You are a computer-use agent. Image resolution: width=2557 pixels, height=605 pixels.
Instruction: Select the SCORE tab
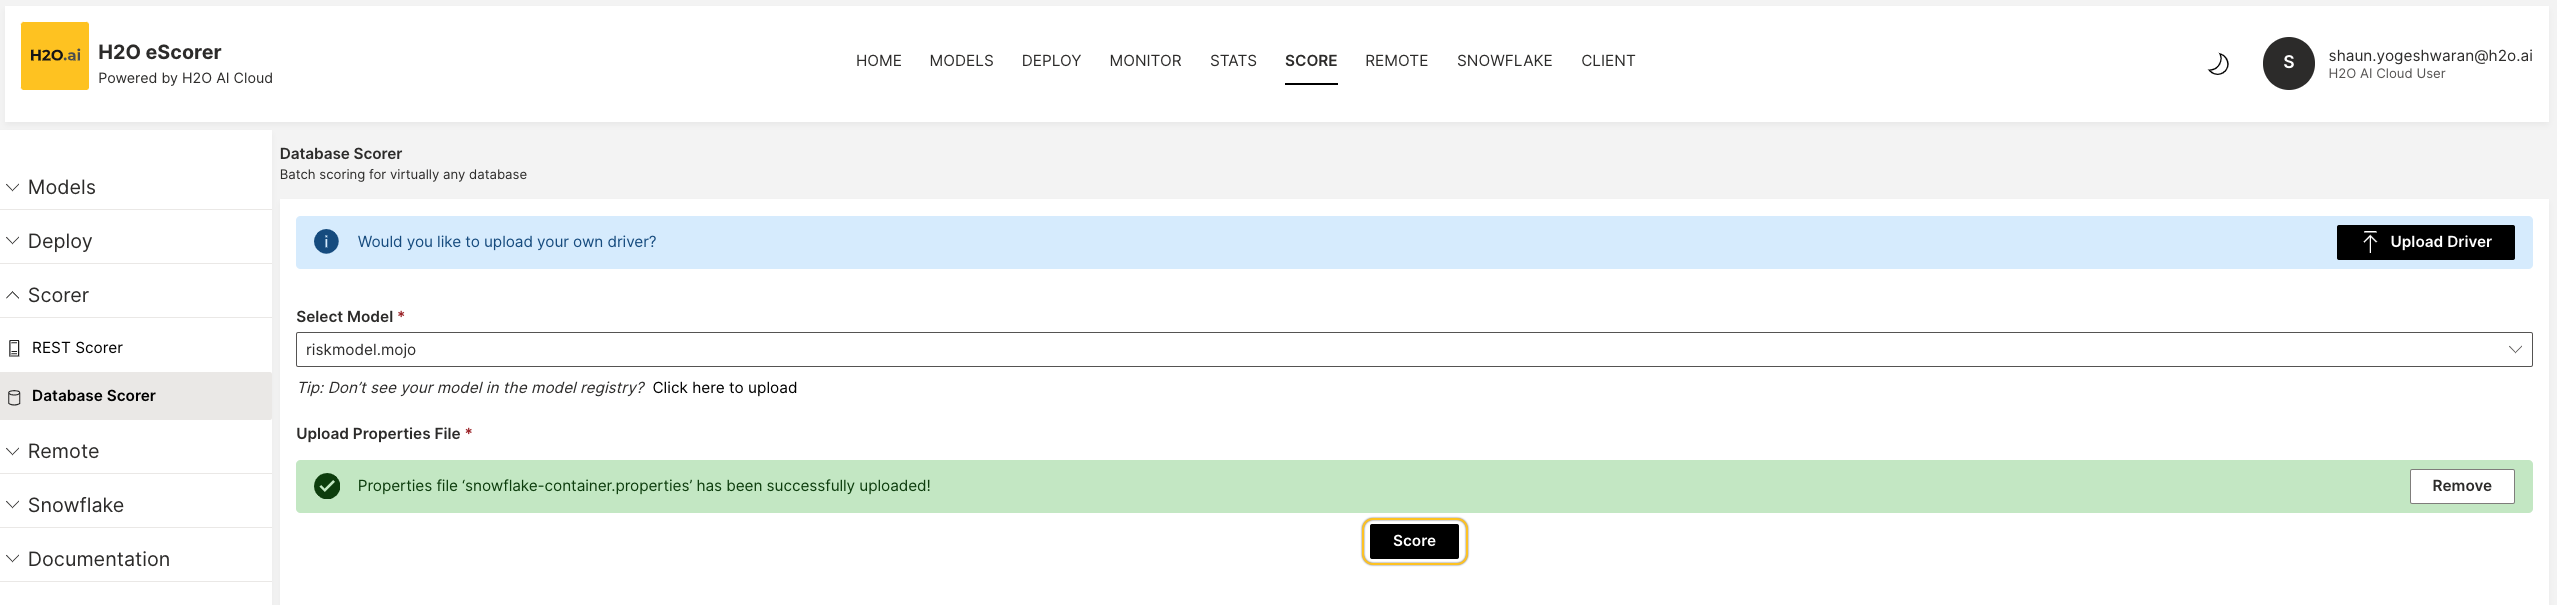1311,61
